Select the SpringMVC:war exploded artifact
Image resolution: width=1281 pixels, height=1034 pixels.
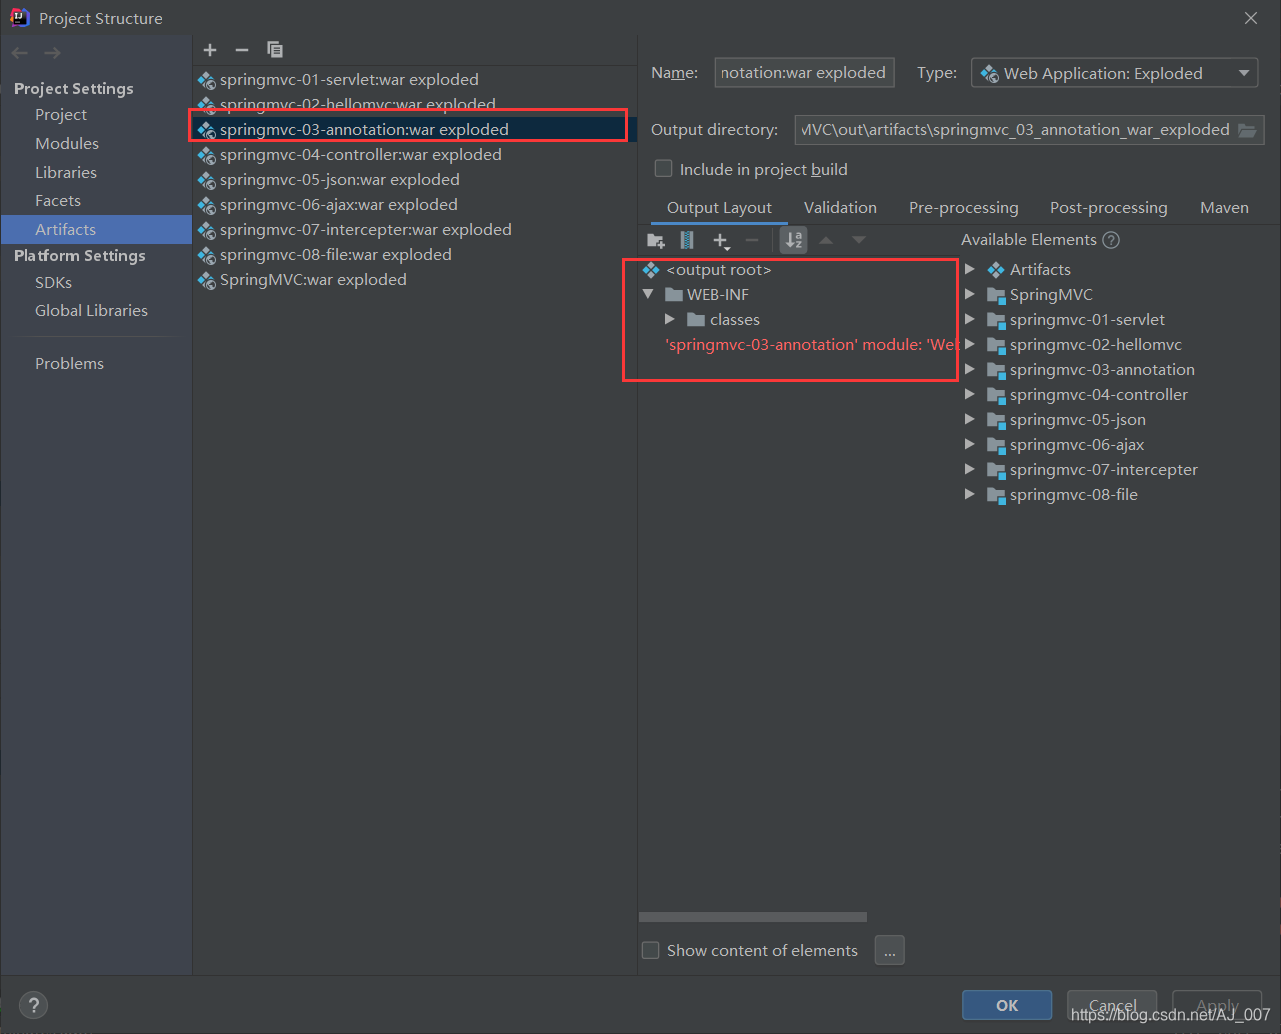pyautogui.click(x=313, y=280)
